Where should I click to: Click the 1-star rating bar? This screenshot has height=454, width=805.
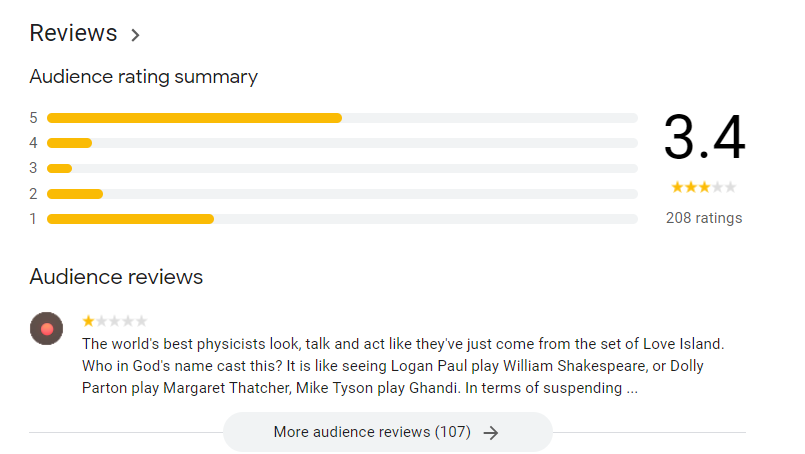point(342,219)
